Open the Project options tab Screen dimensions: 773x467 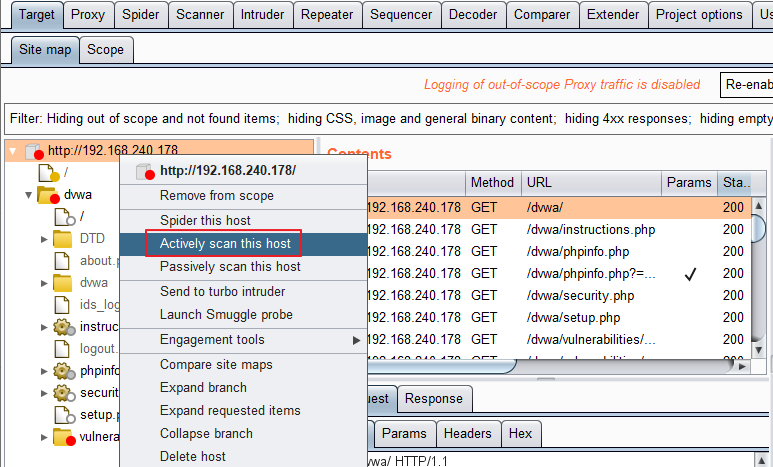[x=700, y=15]
